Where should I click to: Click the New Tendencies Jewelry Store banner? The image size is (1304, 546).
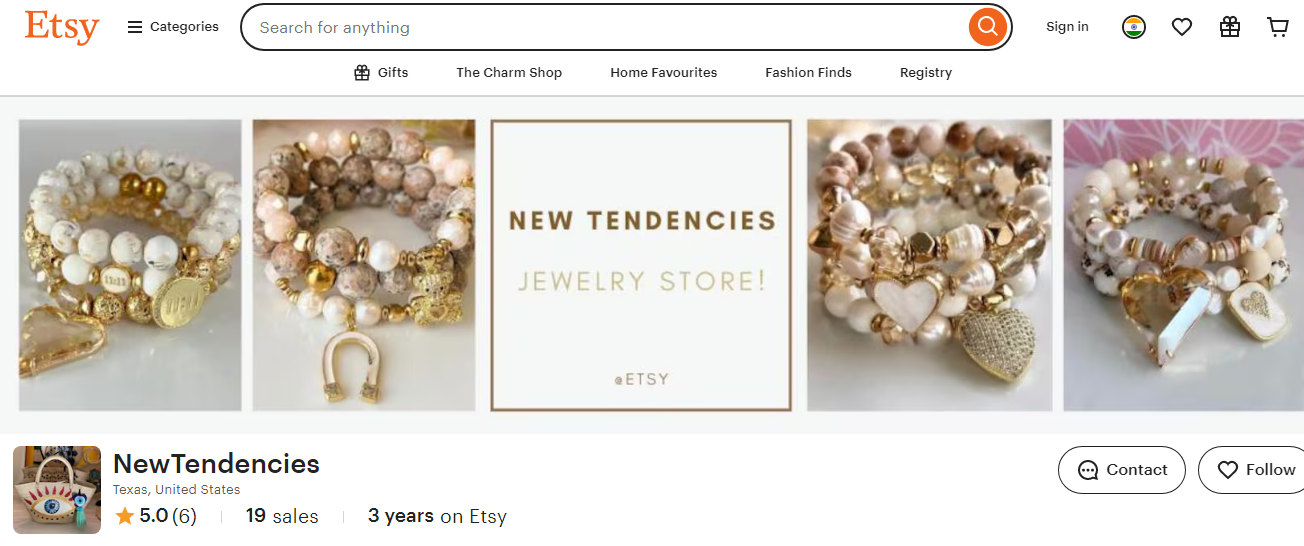pyautogui.click(x=641, y=265)
